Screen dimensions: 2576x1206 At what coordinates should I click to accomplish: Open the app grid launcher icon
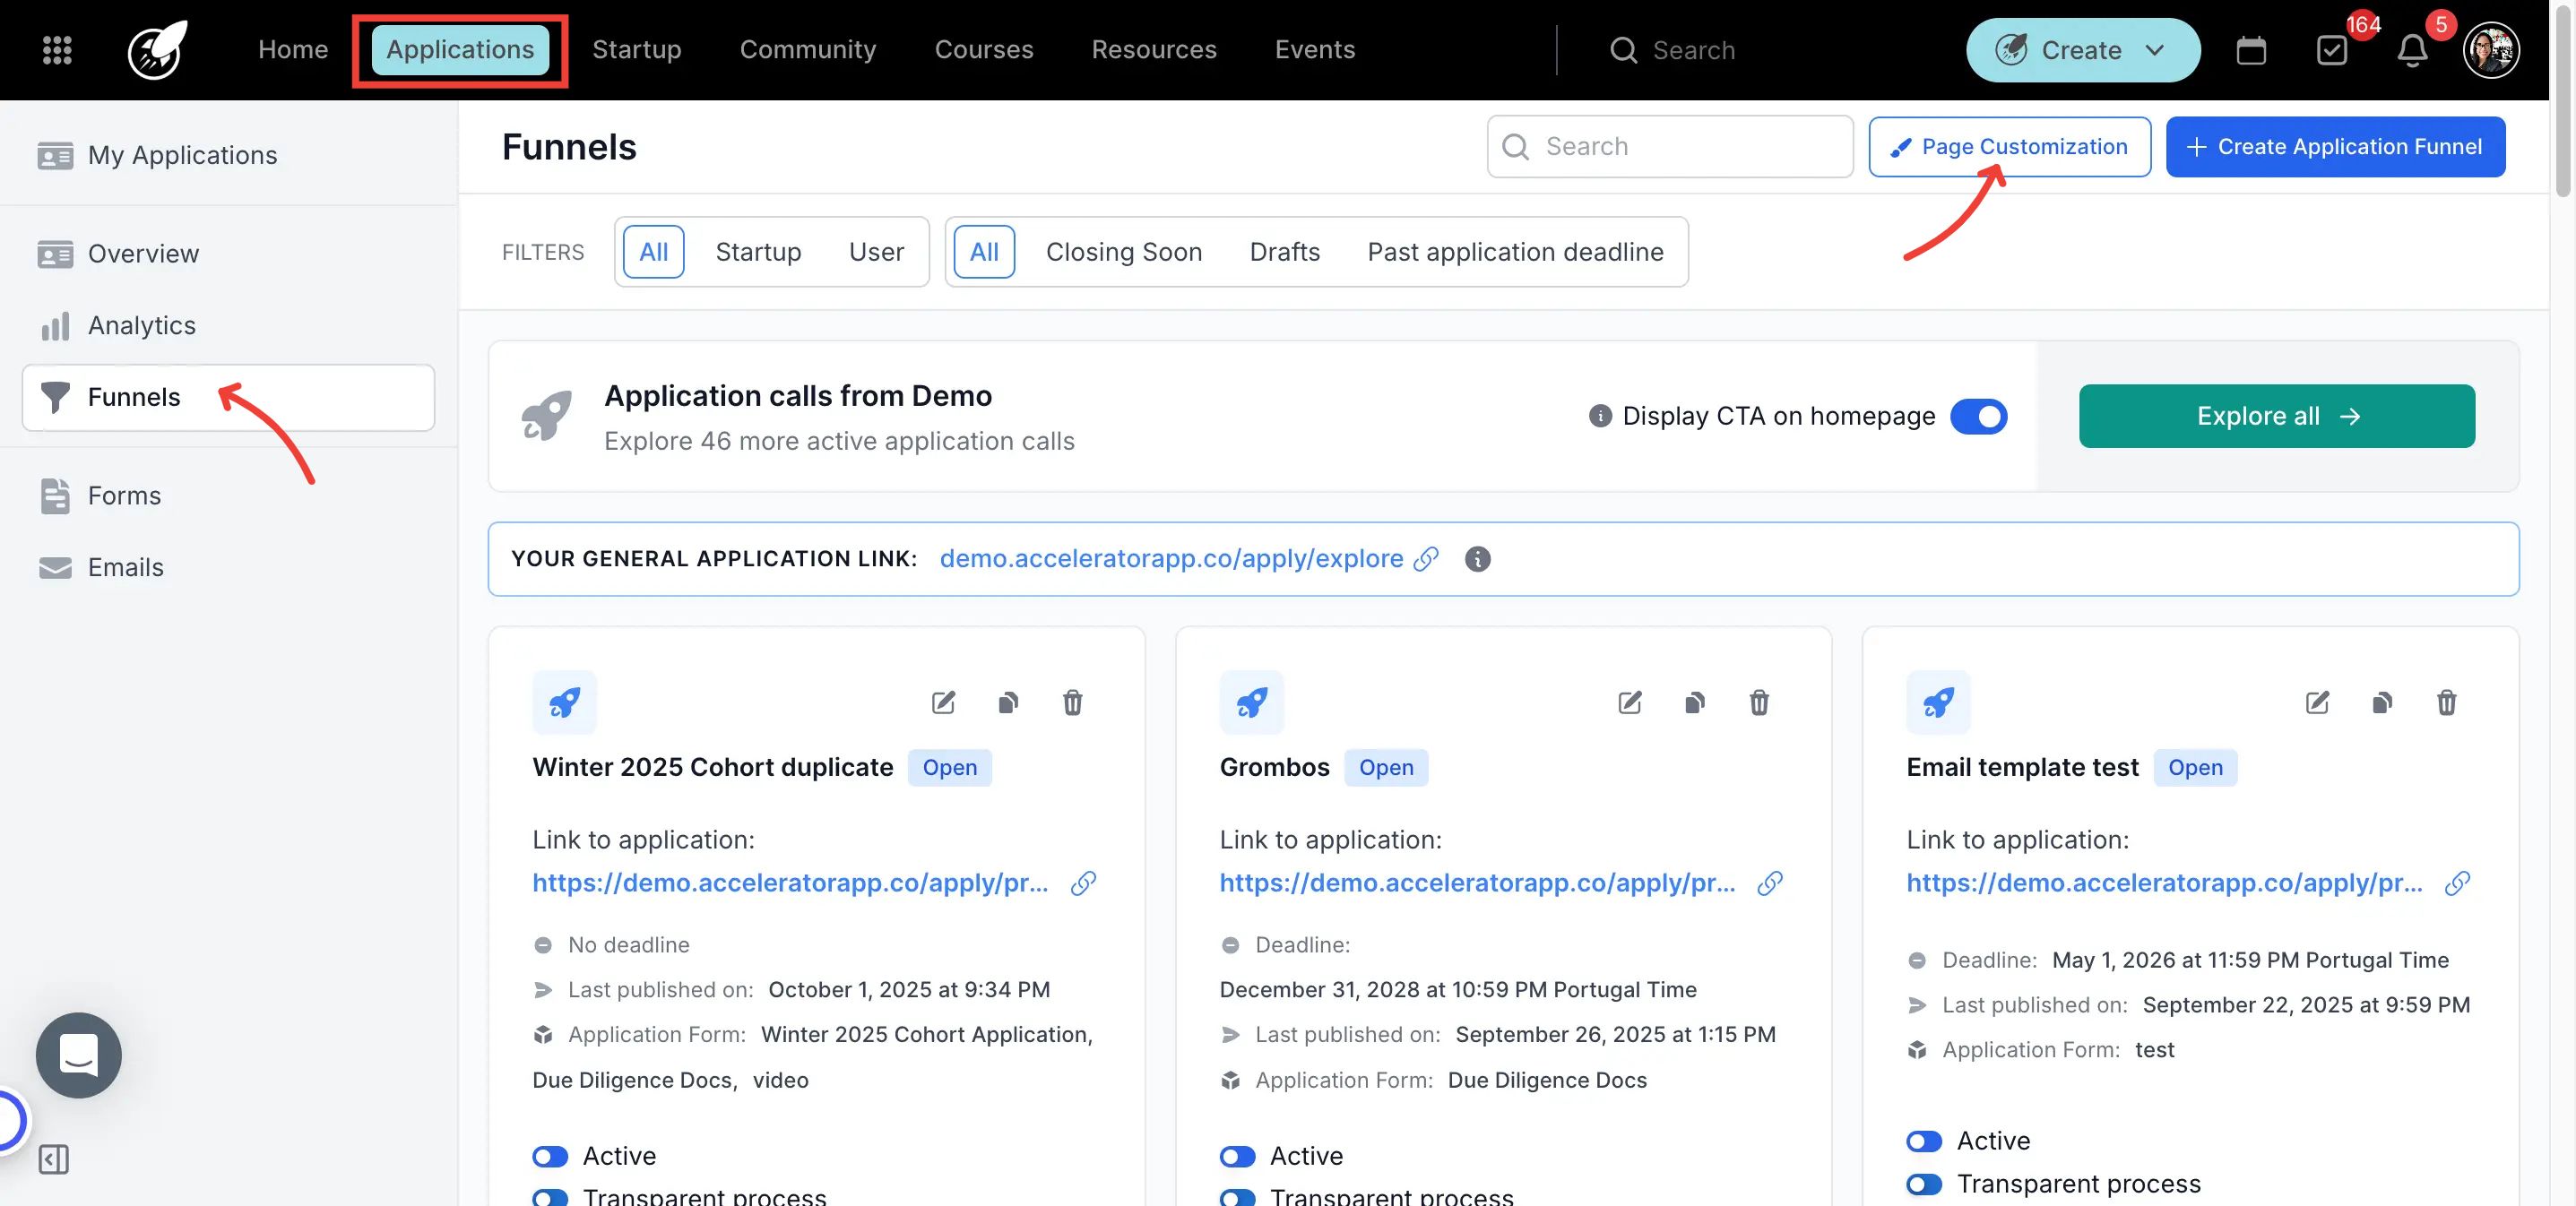(57, 49)
